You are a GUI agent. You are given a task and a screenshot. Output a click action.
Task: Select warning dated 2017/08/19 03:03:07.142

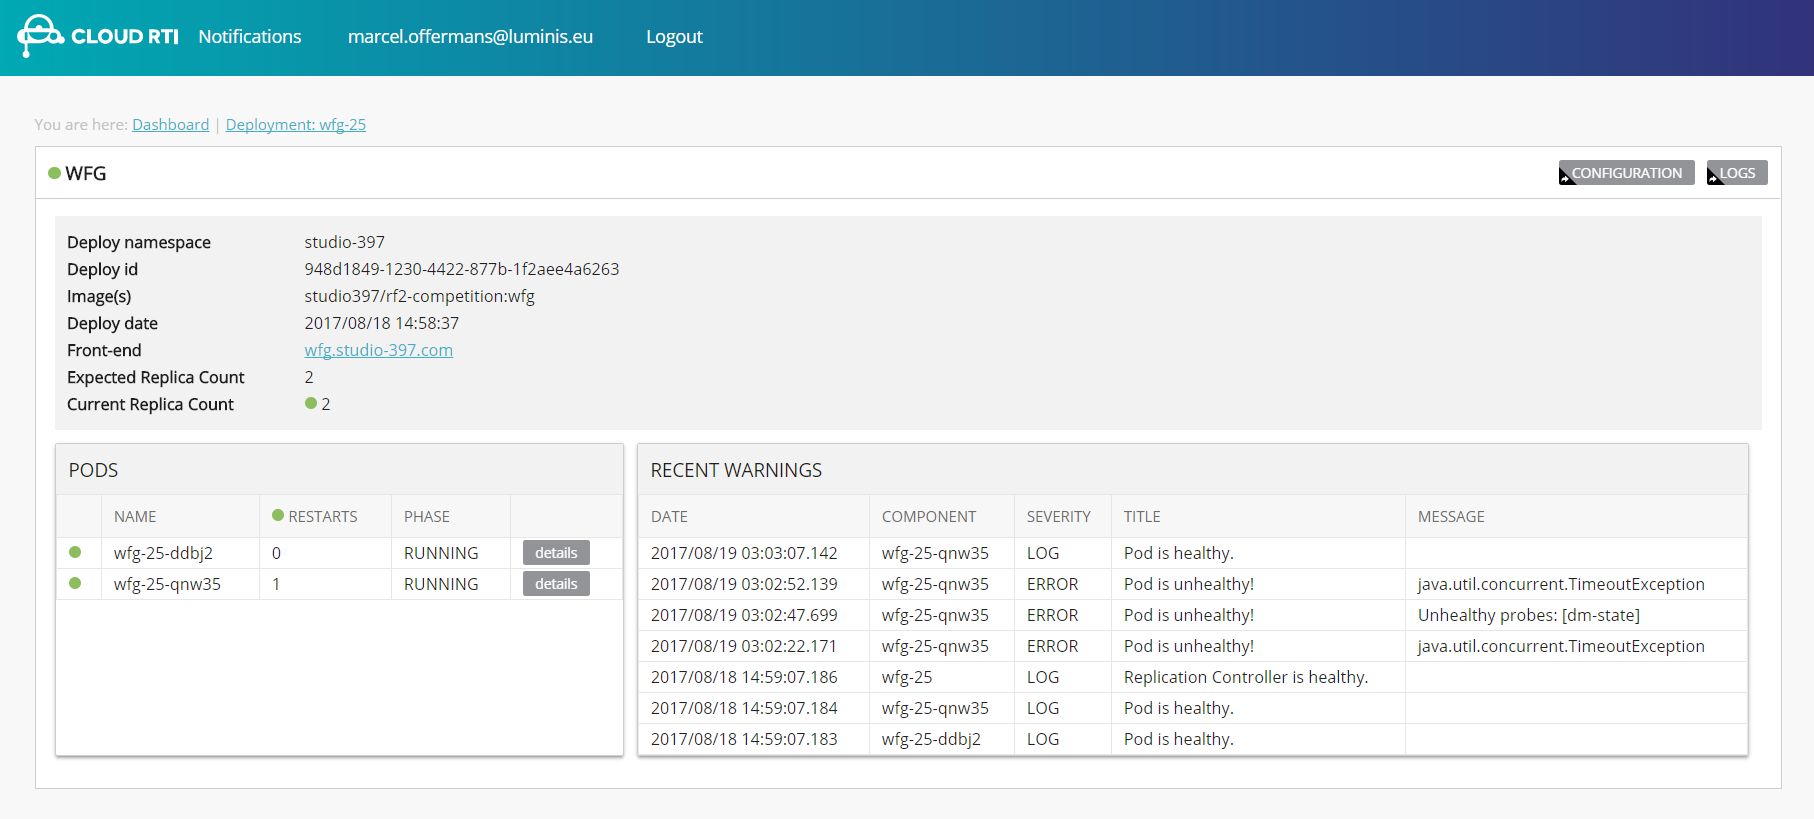1193,553
